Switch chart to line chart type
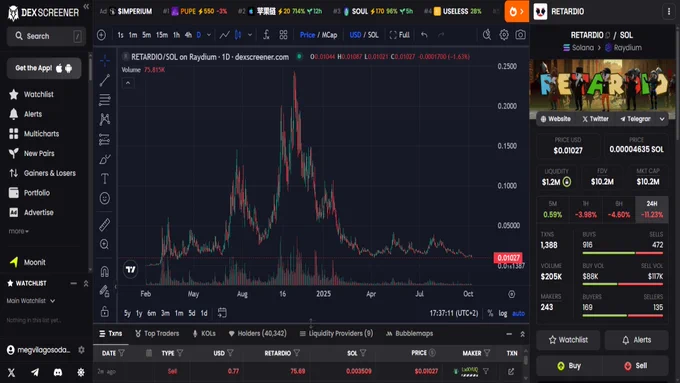The image size is (680, 383). point(224,35)
